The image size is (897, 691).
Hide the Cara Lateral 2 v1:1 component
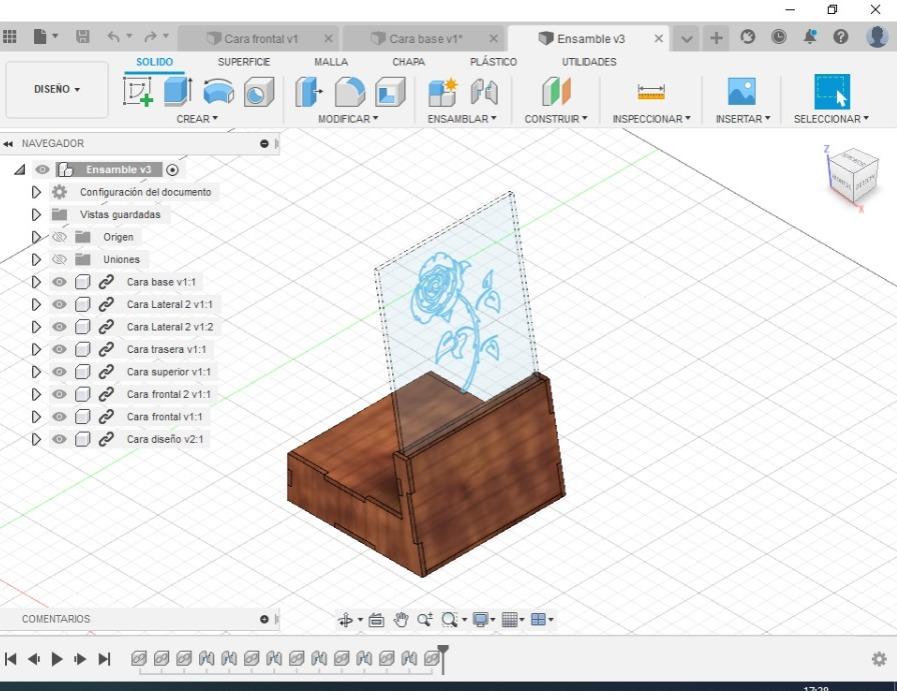(x=59, y=304)
